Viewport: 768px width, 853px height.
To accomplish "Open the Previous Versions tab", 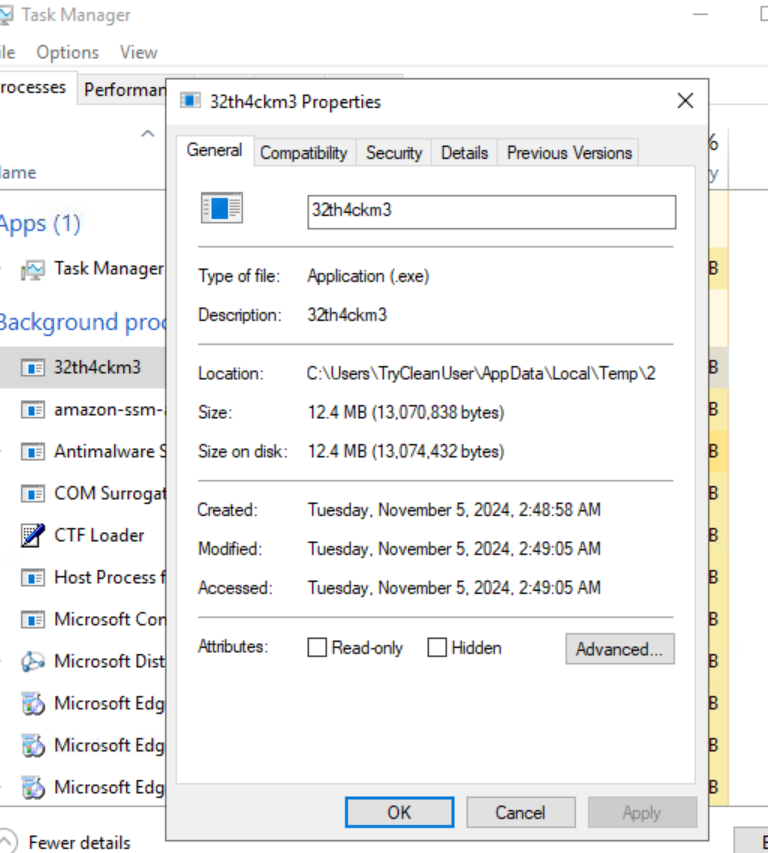I will click(x=569, y=153).
